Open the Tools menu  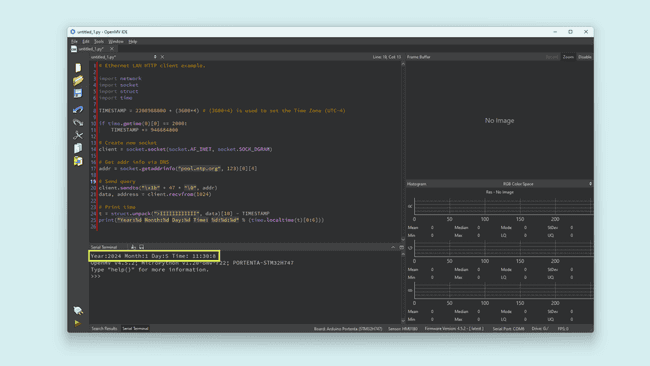99,42
